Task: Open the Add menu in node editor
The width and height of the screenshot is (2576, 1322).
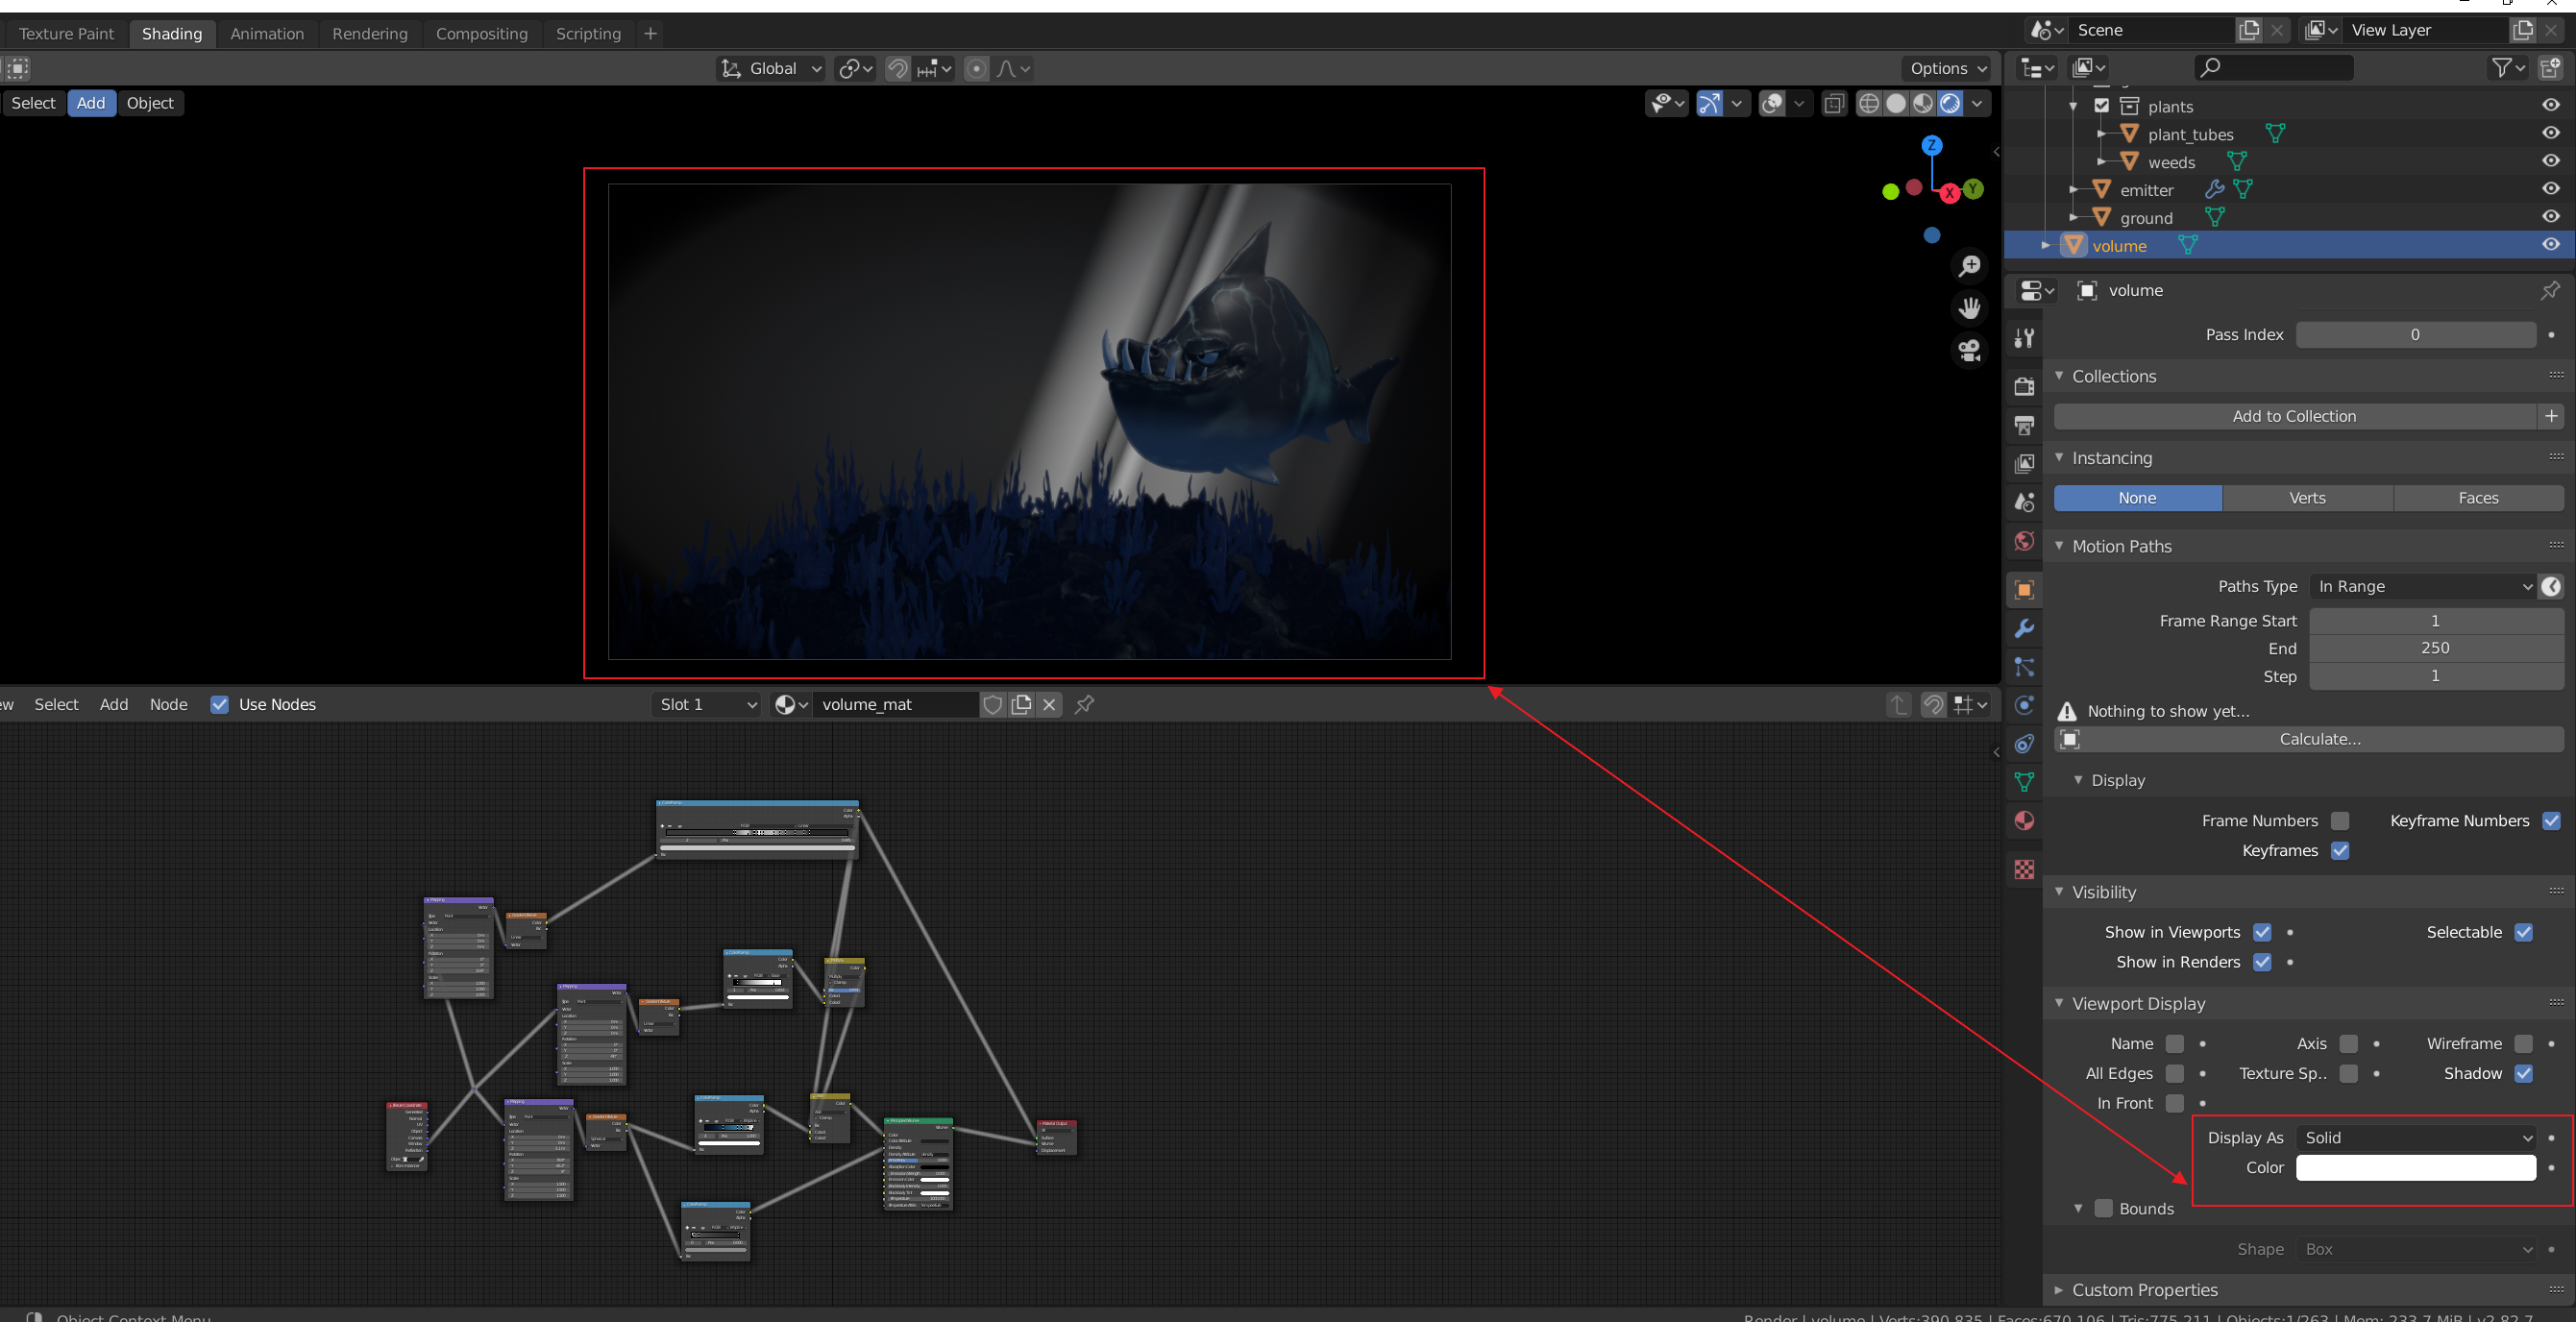Action: [x=114, y=704]
